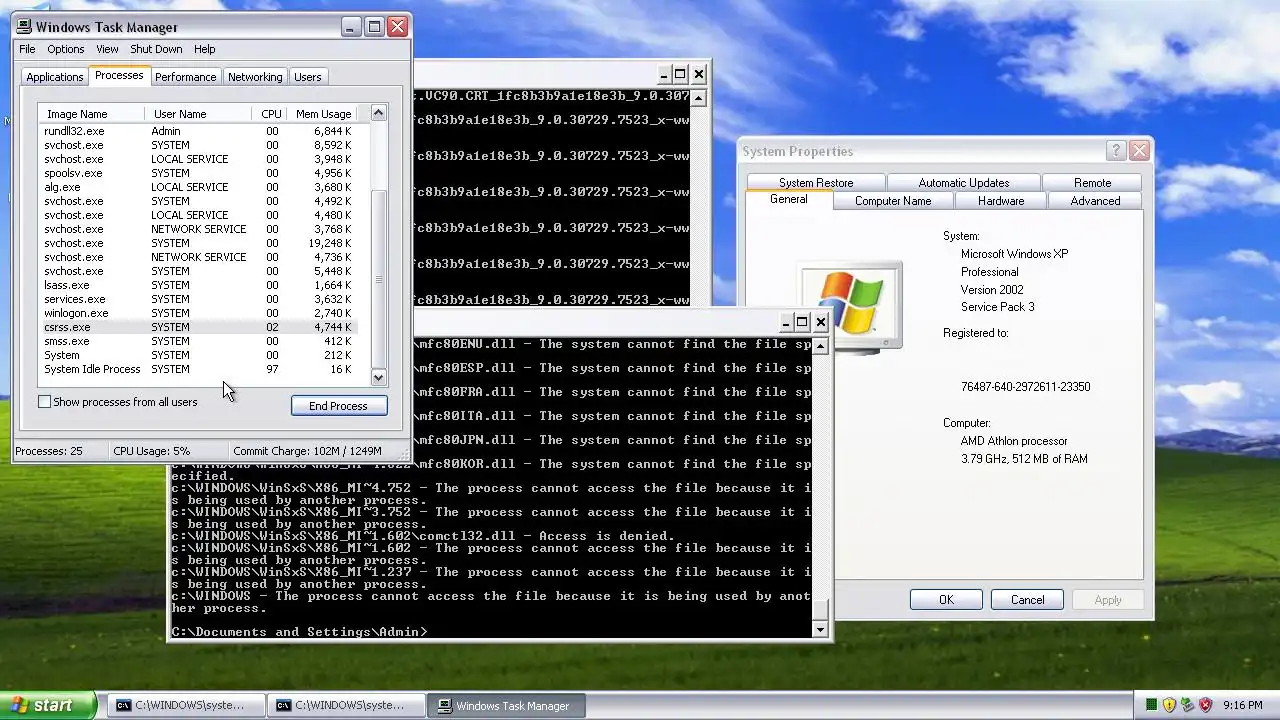Open the Options menu in Task Manager
This screenshot has height=720, width=1280.
pos(66,49)
